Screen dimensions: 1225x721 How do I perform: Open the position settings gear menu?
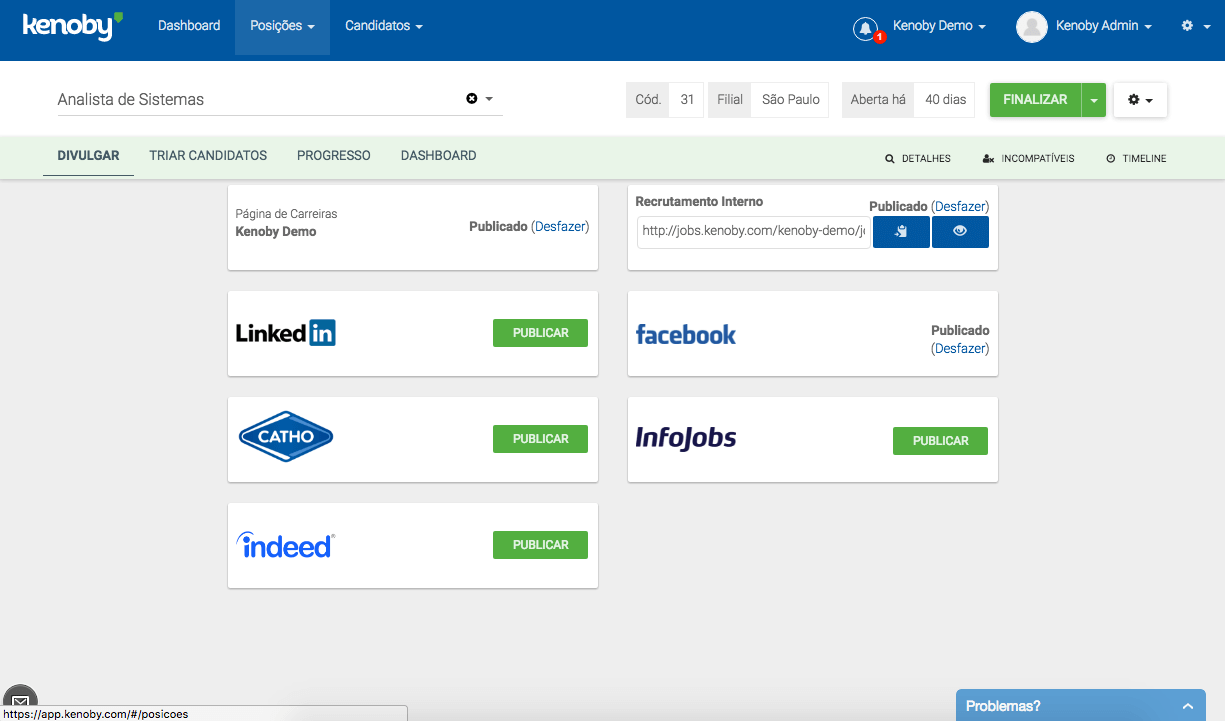[x=1140, y=100]
